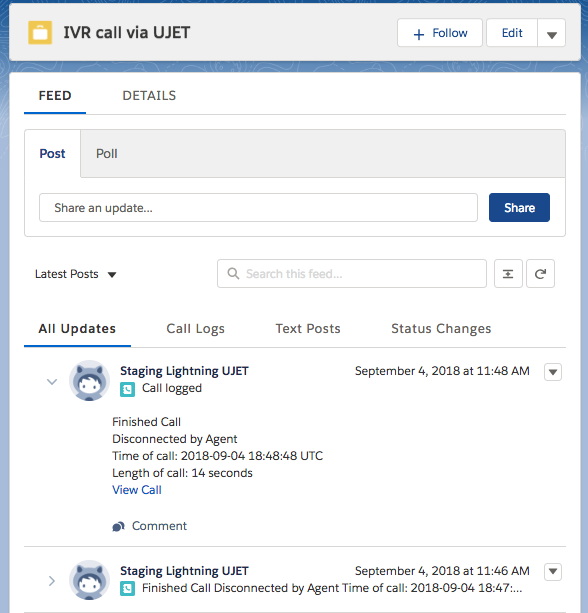The height and width of the screenshot is (613, 588).
Task: Click the Share button
Action: click(x=519, y=208)
